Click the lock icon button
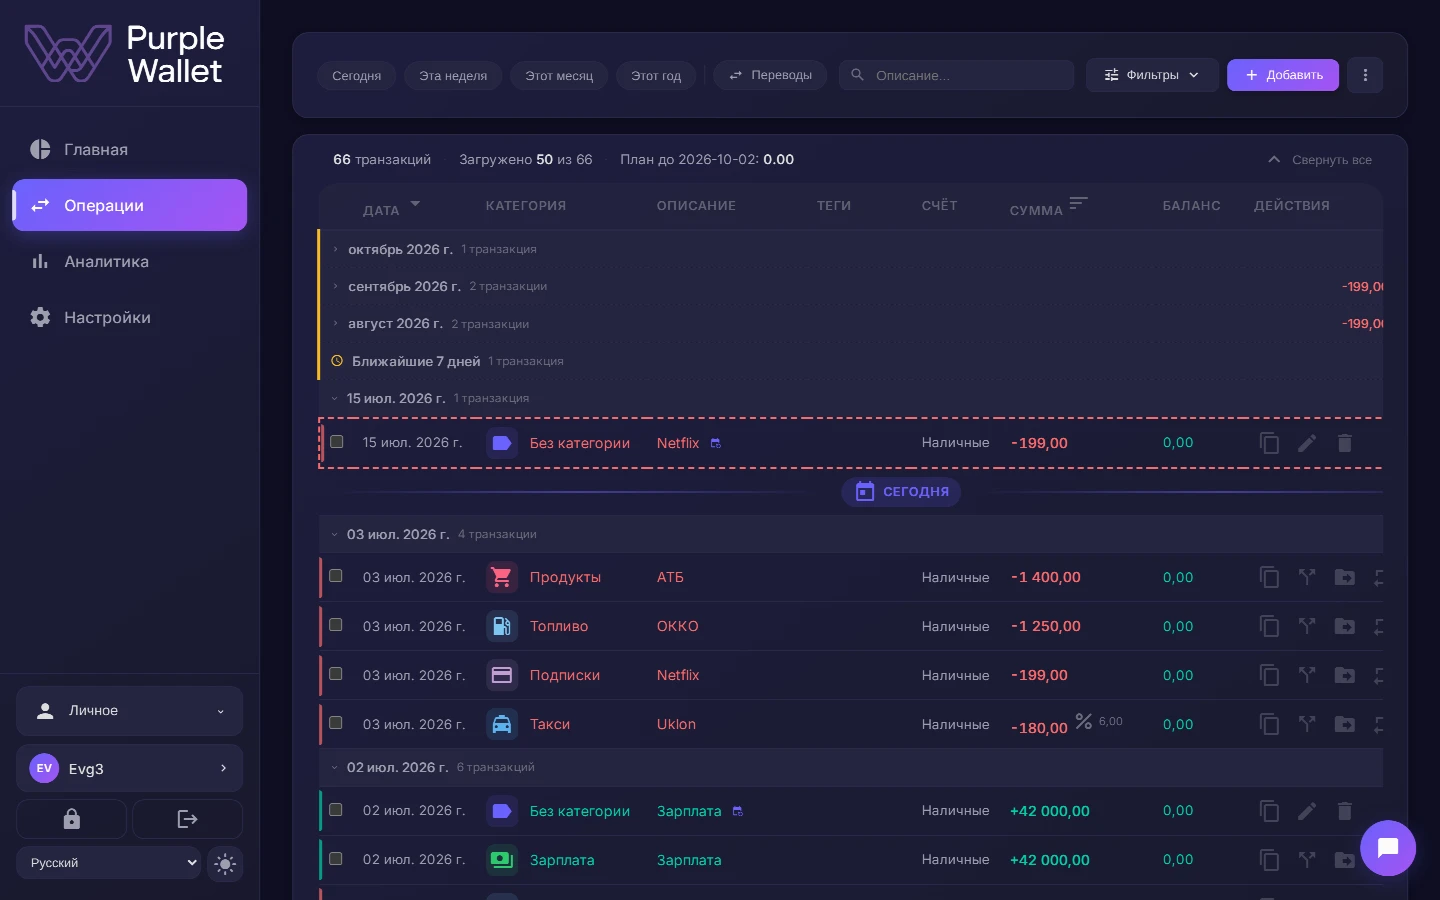This screenshot has height=900, width=1440. tap(71, 819)
